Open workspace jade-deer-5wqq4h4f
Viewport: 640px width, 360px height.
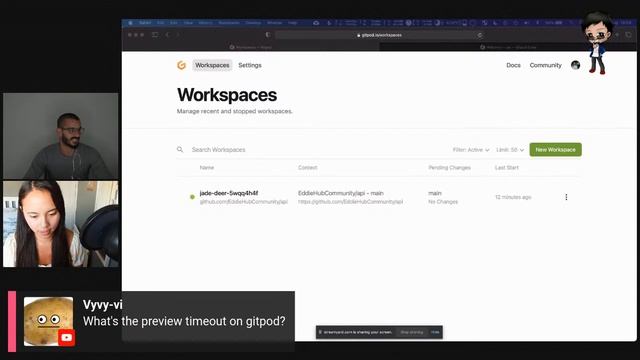point(229,193)
